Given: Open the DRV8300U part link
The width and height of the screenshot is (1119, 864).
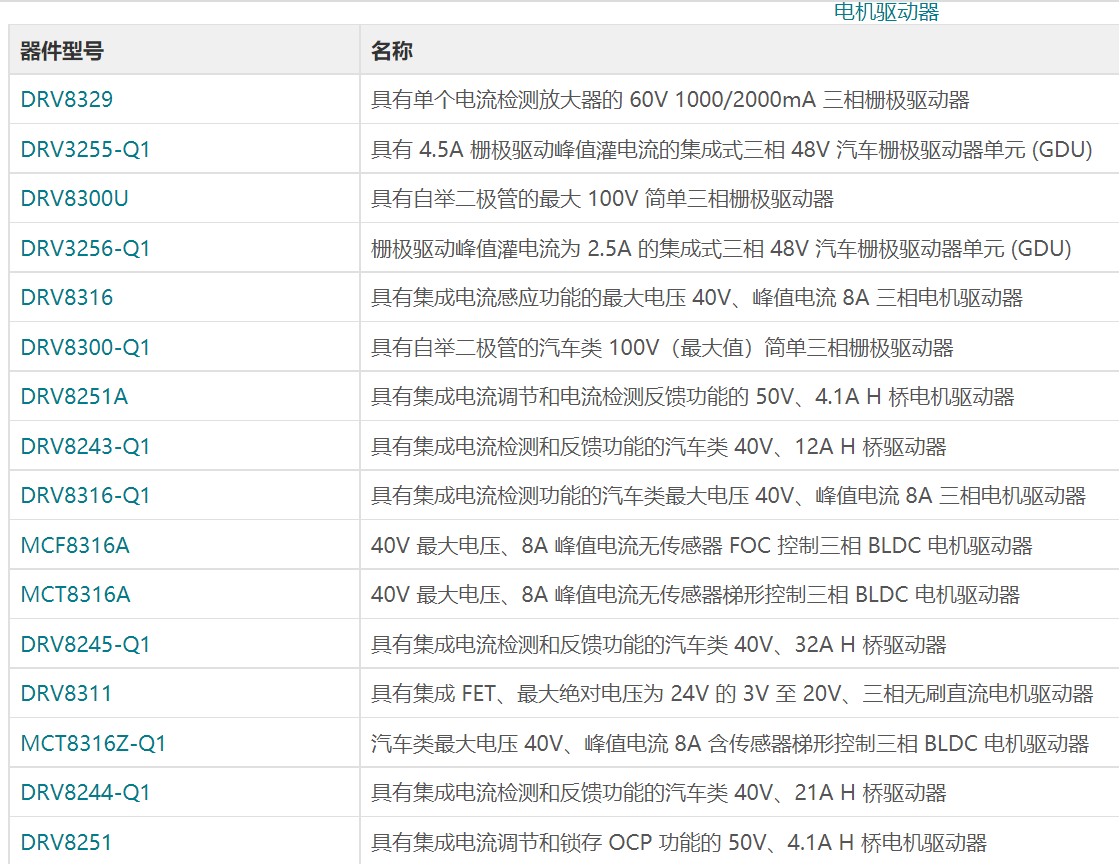Looking at the screenshot, I should point(74,198).
